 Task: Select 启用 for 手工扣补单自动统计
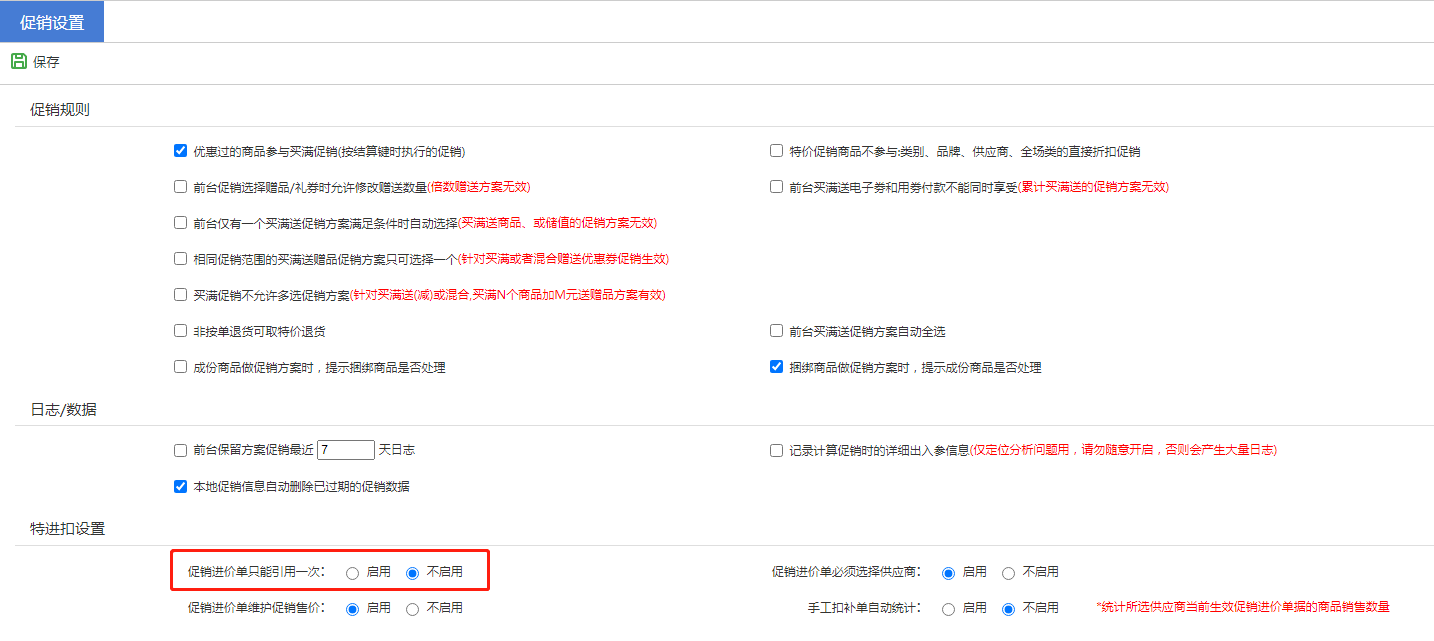[x=948, y=608]
